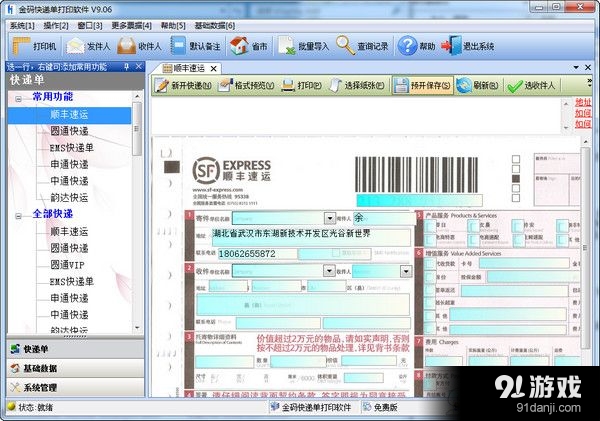Open the 收件人 name dropdown arrow
Viewport: 600px width, 421px height.
click(406, 271)
